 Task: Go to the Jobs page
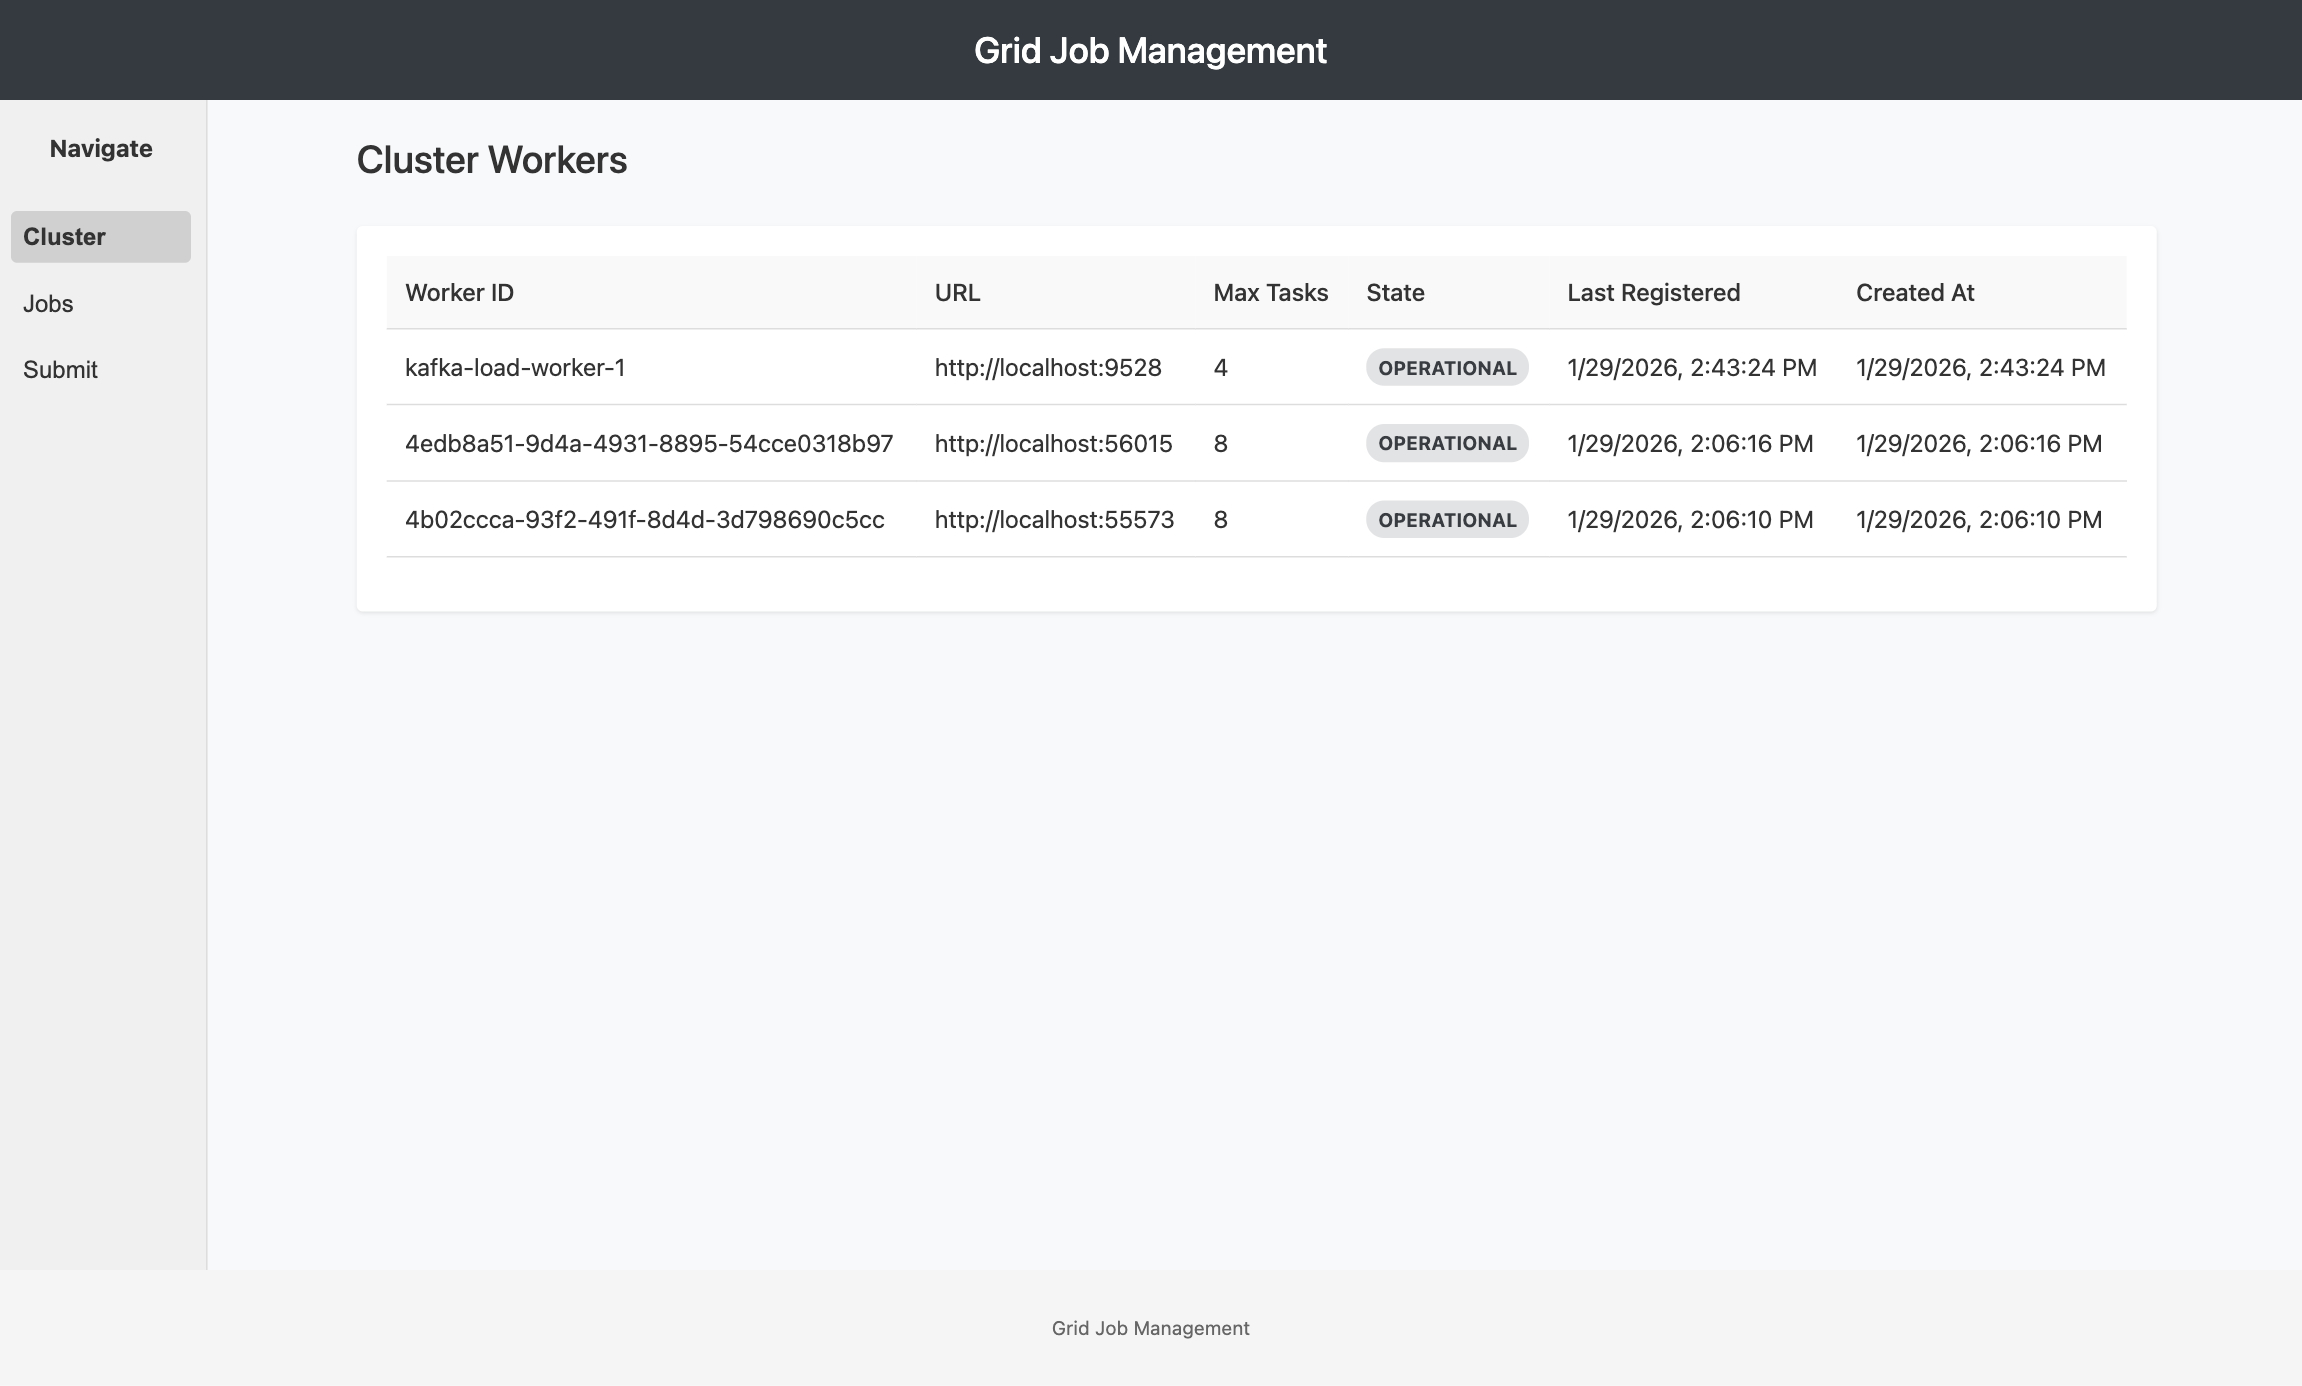(x=48, y=304)
